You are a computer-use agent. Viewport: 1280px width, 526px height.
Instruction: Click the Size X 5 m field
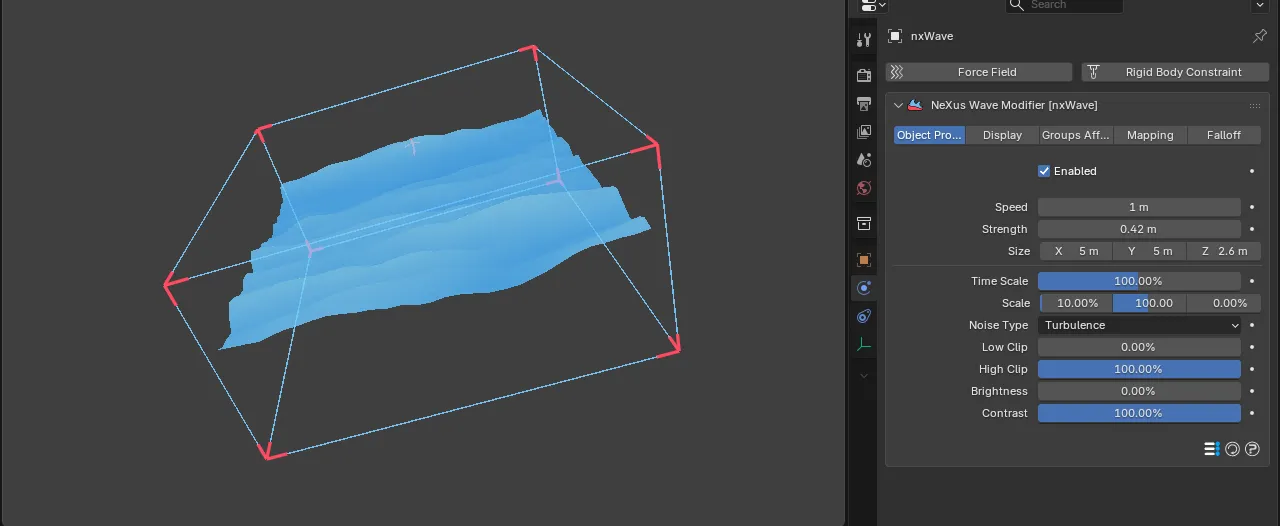[1075, 251]
